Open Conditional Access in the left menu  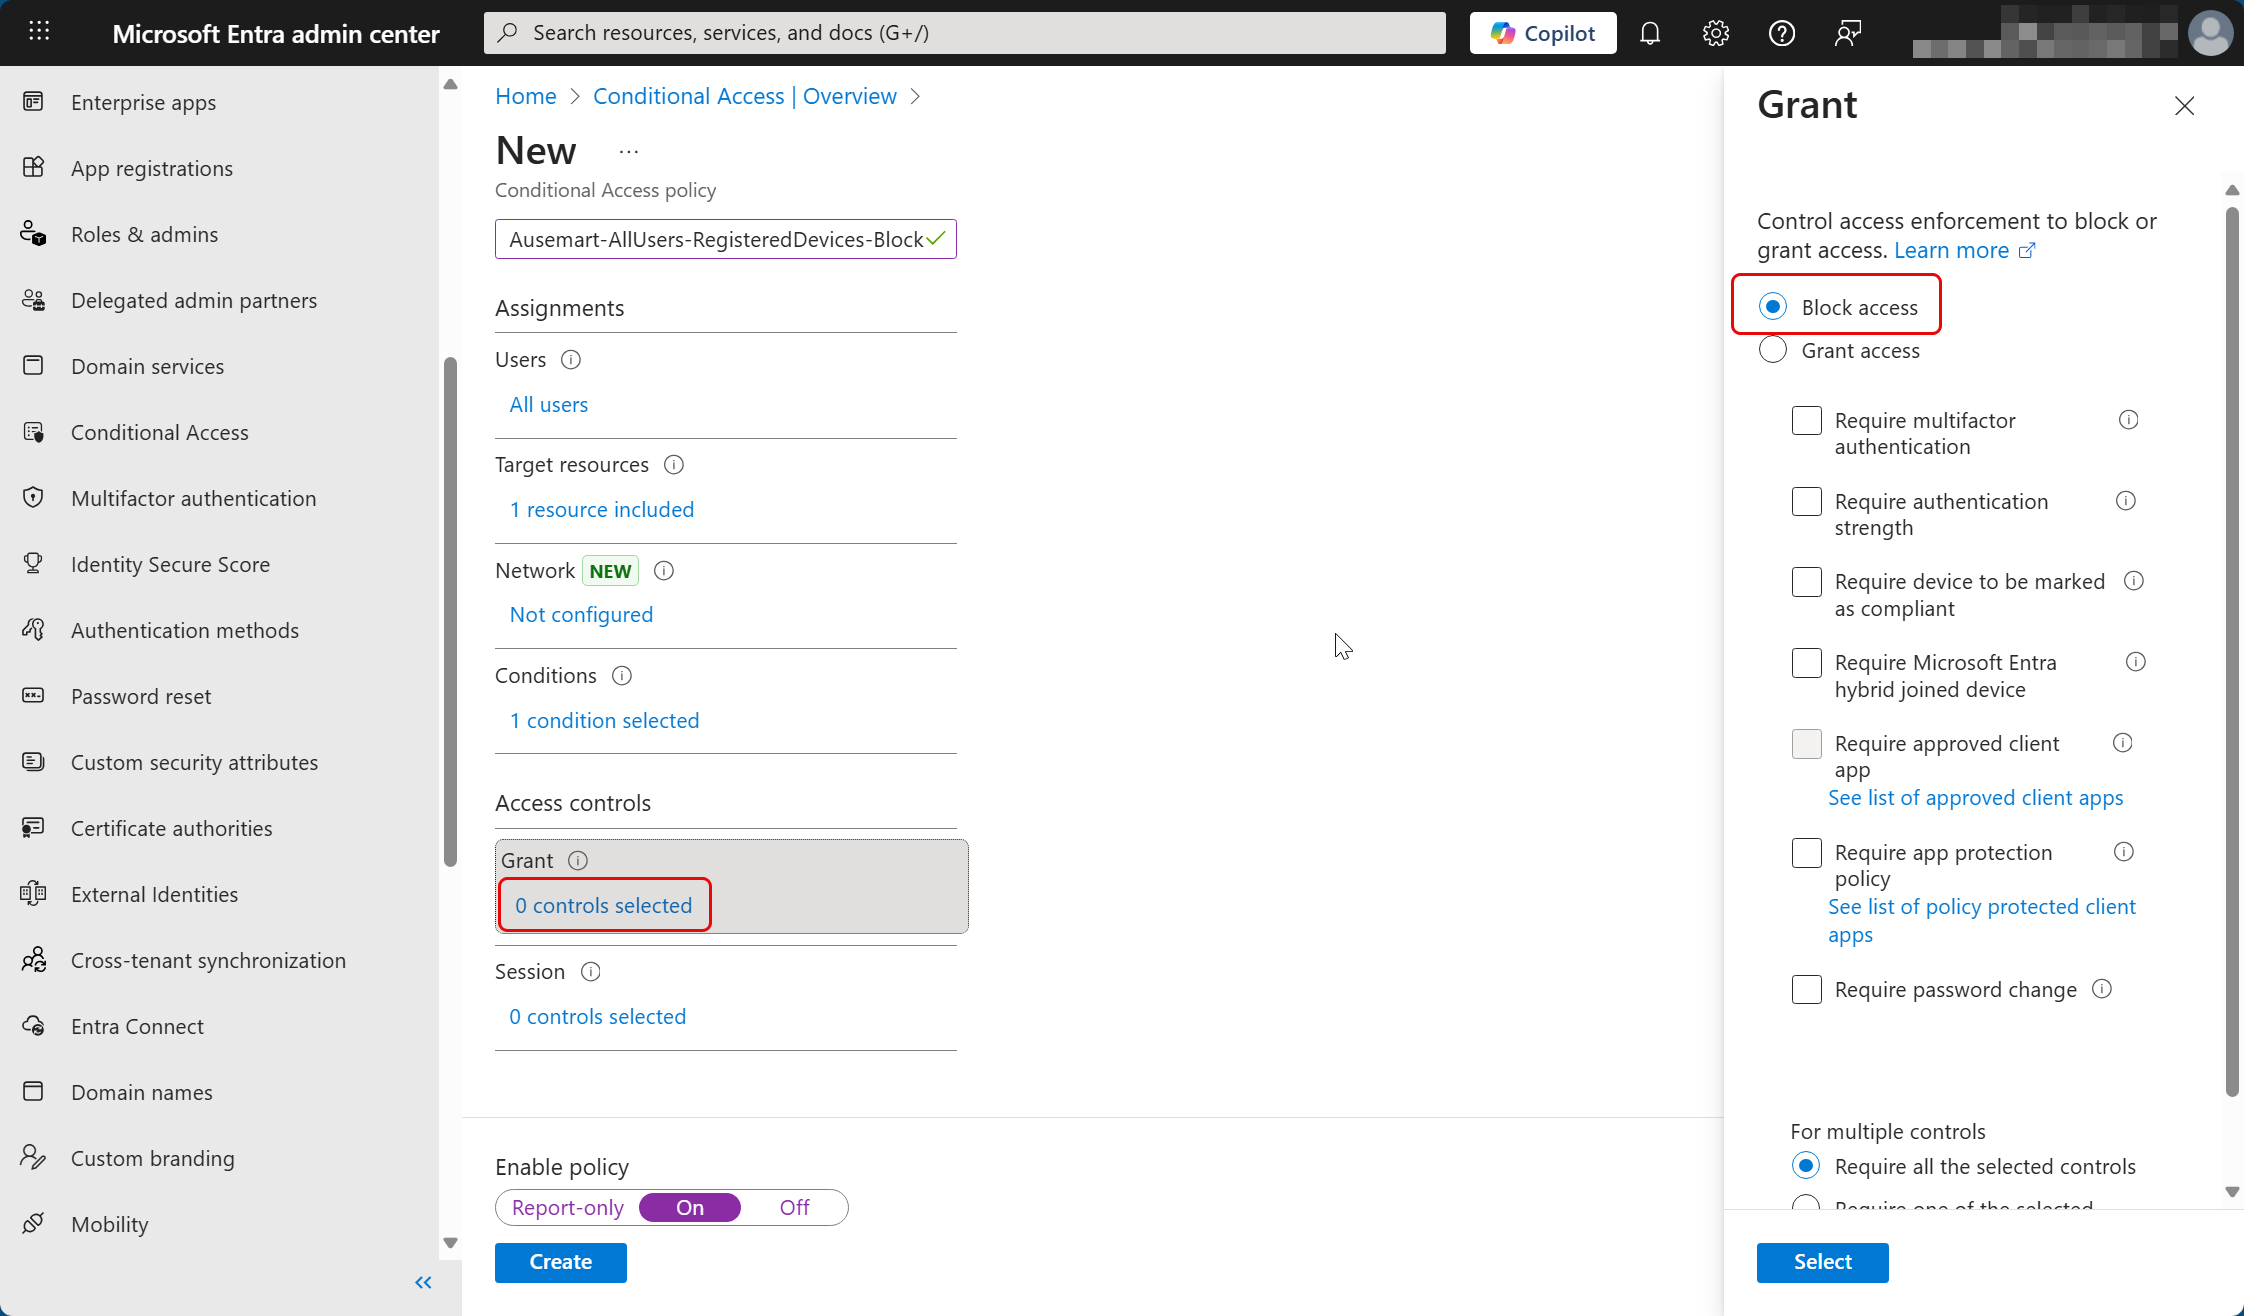click(x=159, y=432)
